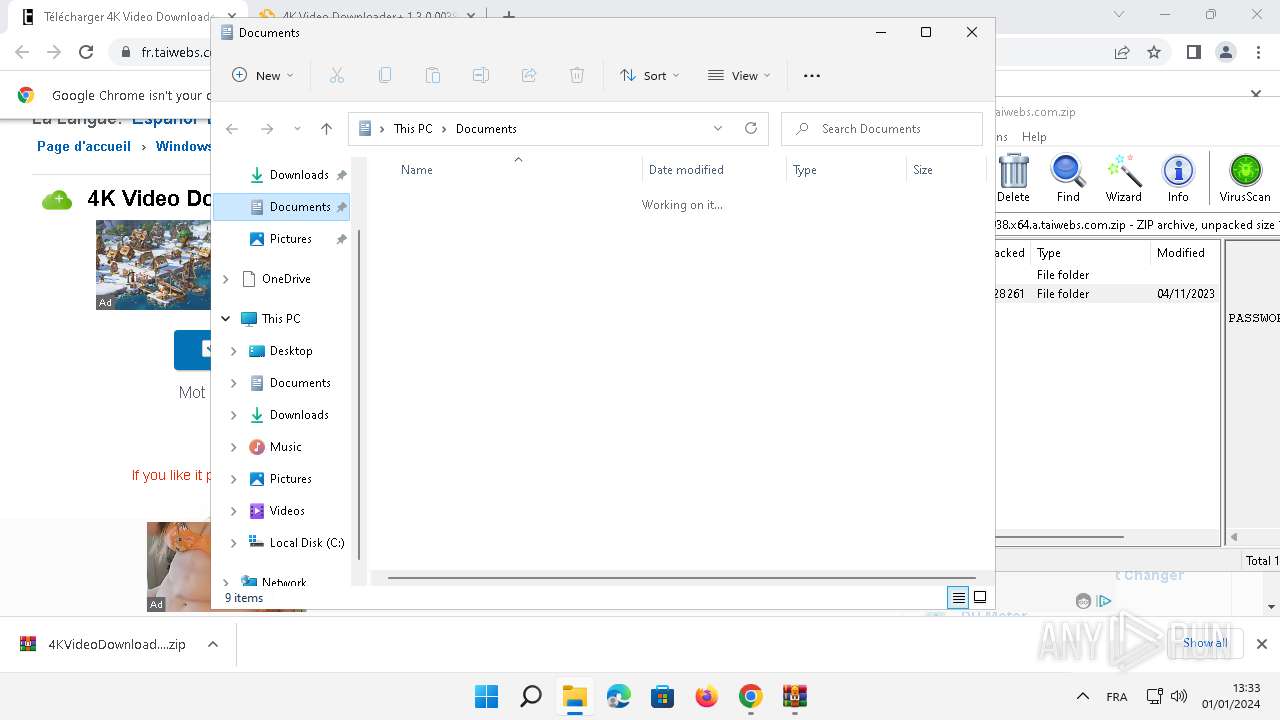Viewport: 1280px width, 720px height.
Task: Switch to details view layout
Action: pos(958,597)
